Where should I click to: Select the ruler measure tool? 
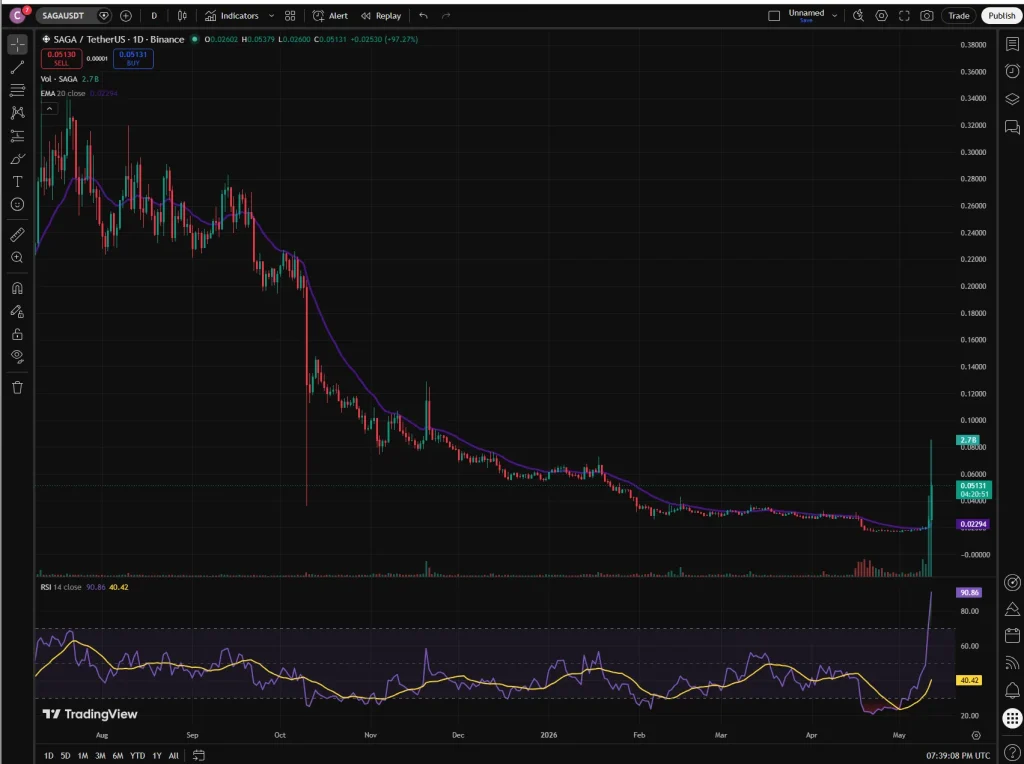(18, 234)
